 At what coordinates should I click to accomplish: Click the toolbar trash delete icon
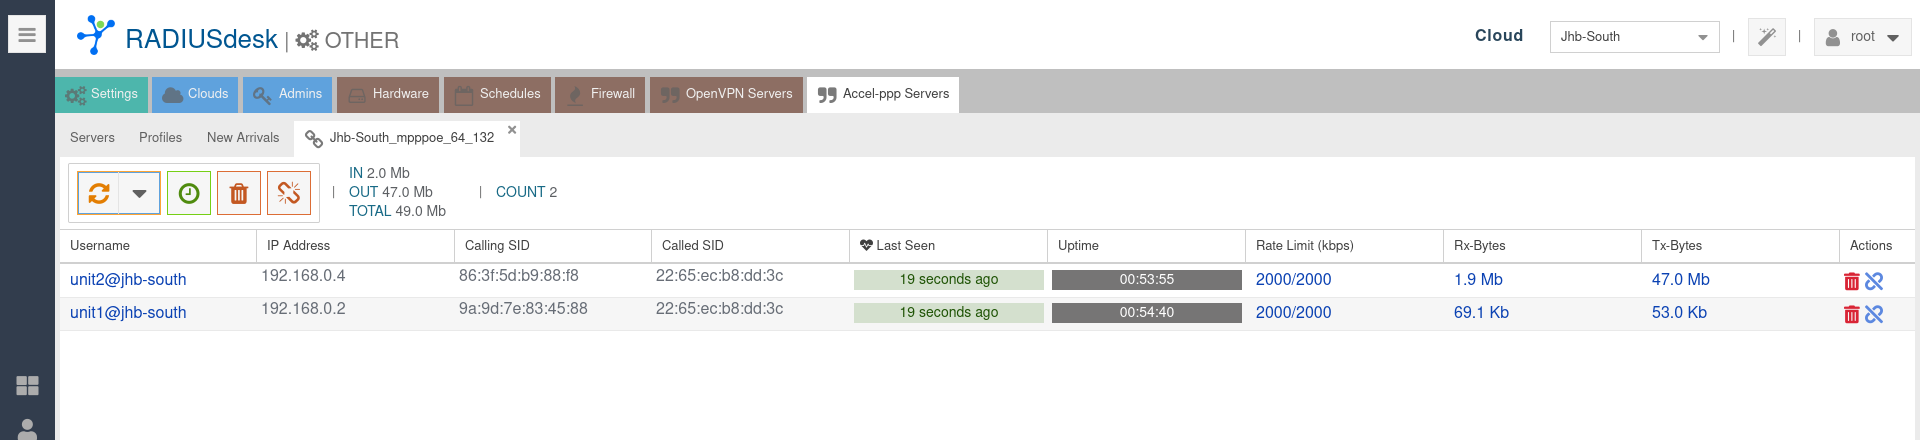(x=239, y=193)
